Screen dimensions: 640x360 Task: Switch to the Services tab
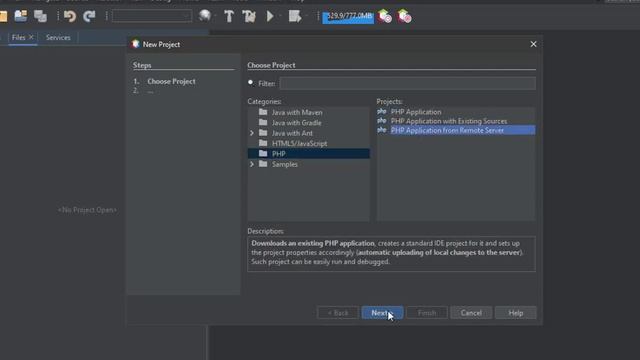coord(58,37)
